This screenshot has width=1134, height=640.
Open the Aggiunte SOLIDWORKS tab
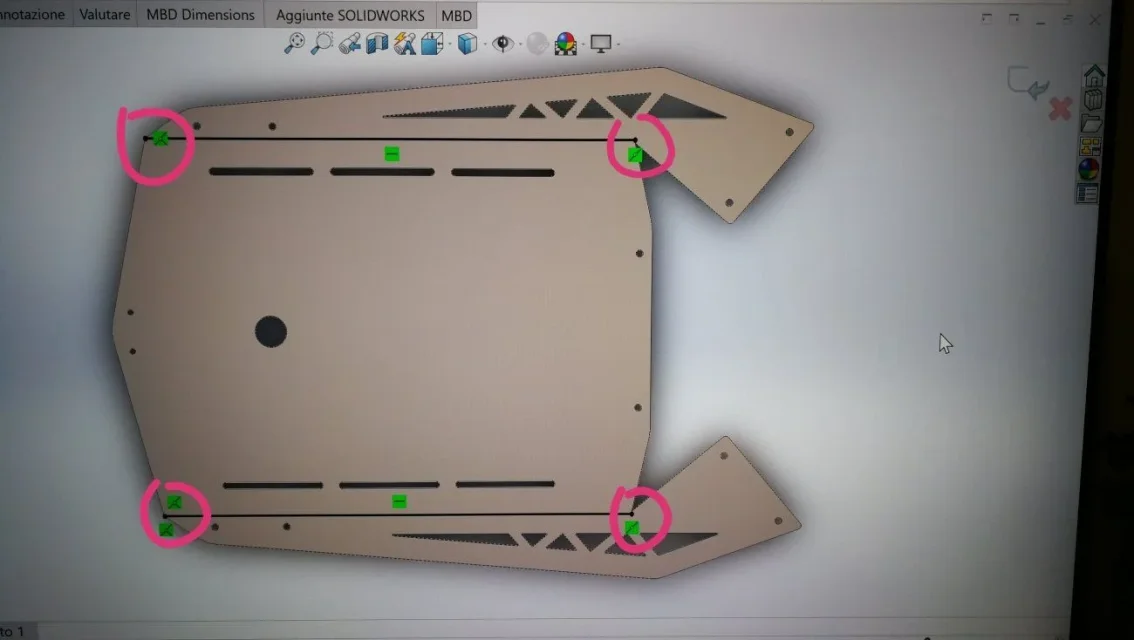coord(350,15)
